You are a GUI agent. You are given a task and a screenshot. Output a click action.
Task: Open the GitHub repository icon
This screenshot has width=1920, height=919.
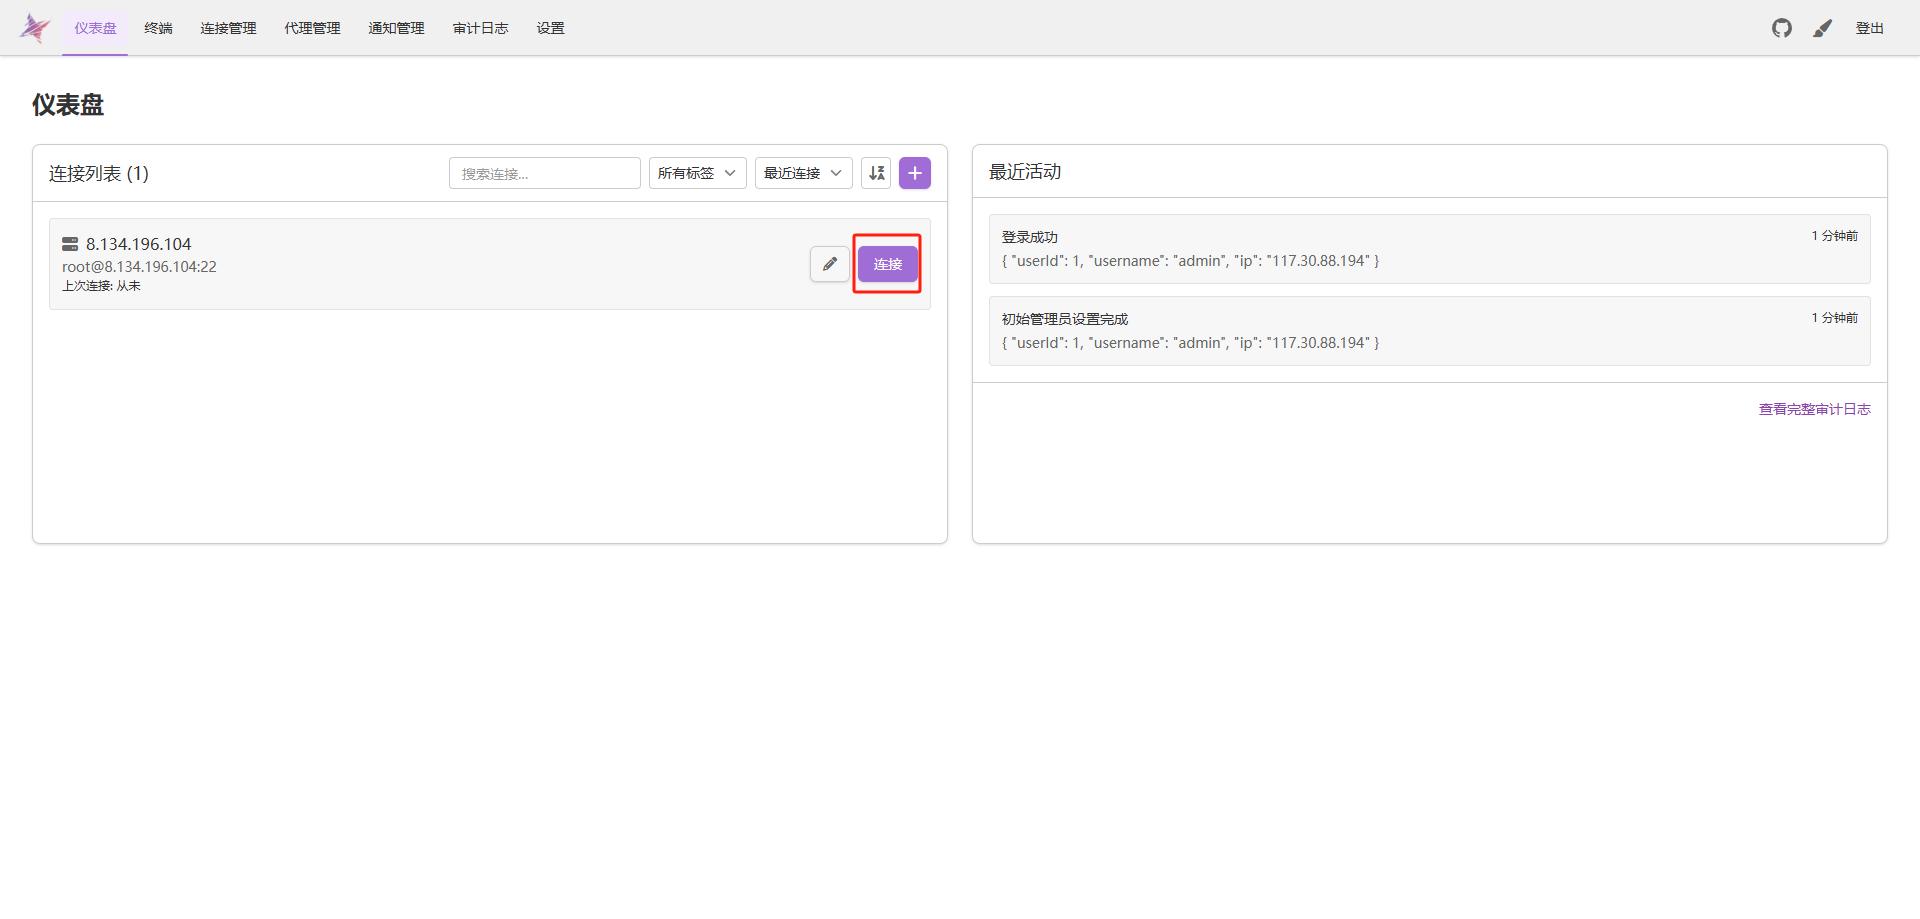click(1782, 28)
